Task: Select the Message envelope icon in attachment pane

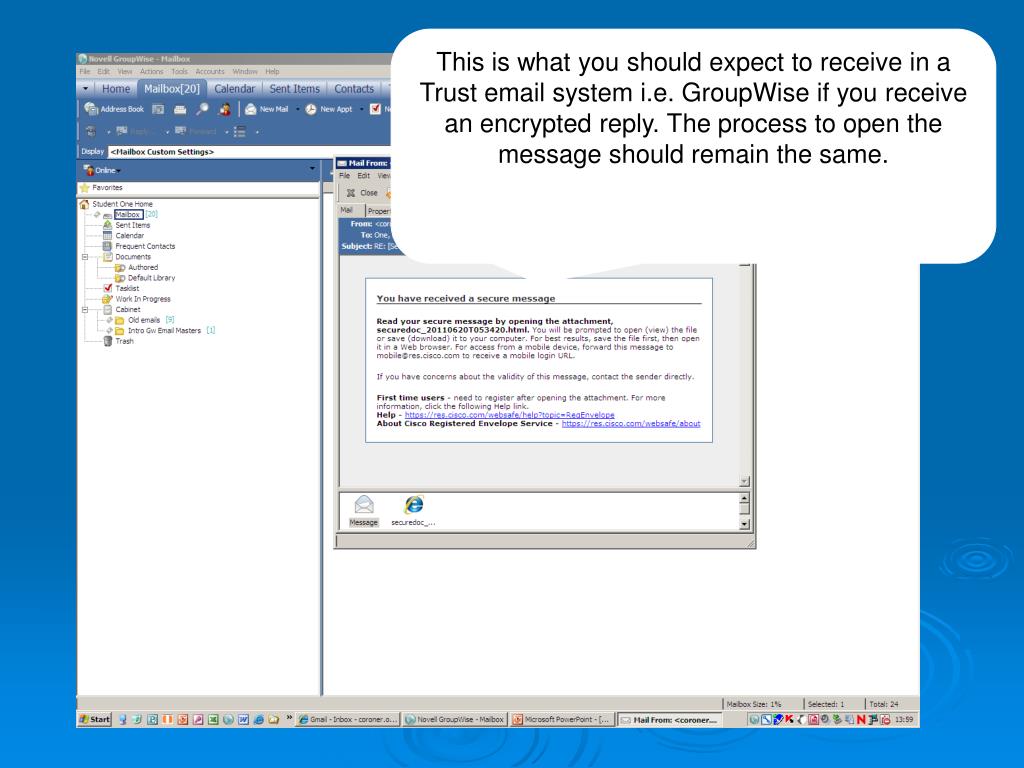Action: pyautogui.click(x=364, y=505)
